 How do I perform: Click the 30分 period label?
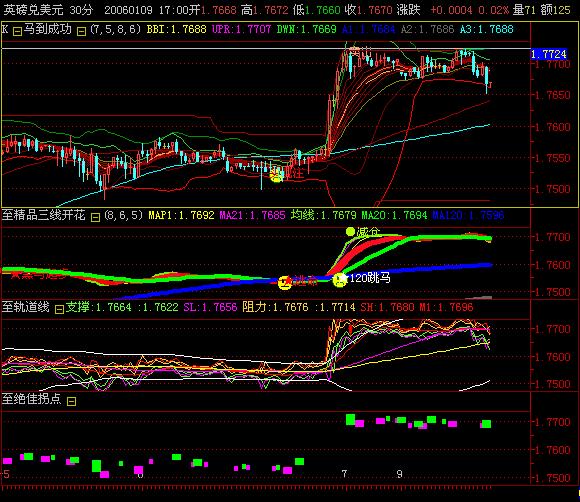click(x=81, y=10)
